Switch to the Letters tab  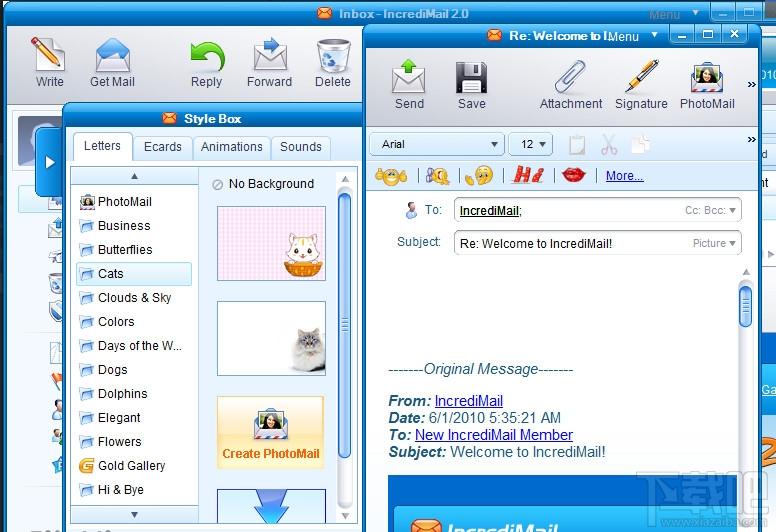click(102, 146)
